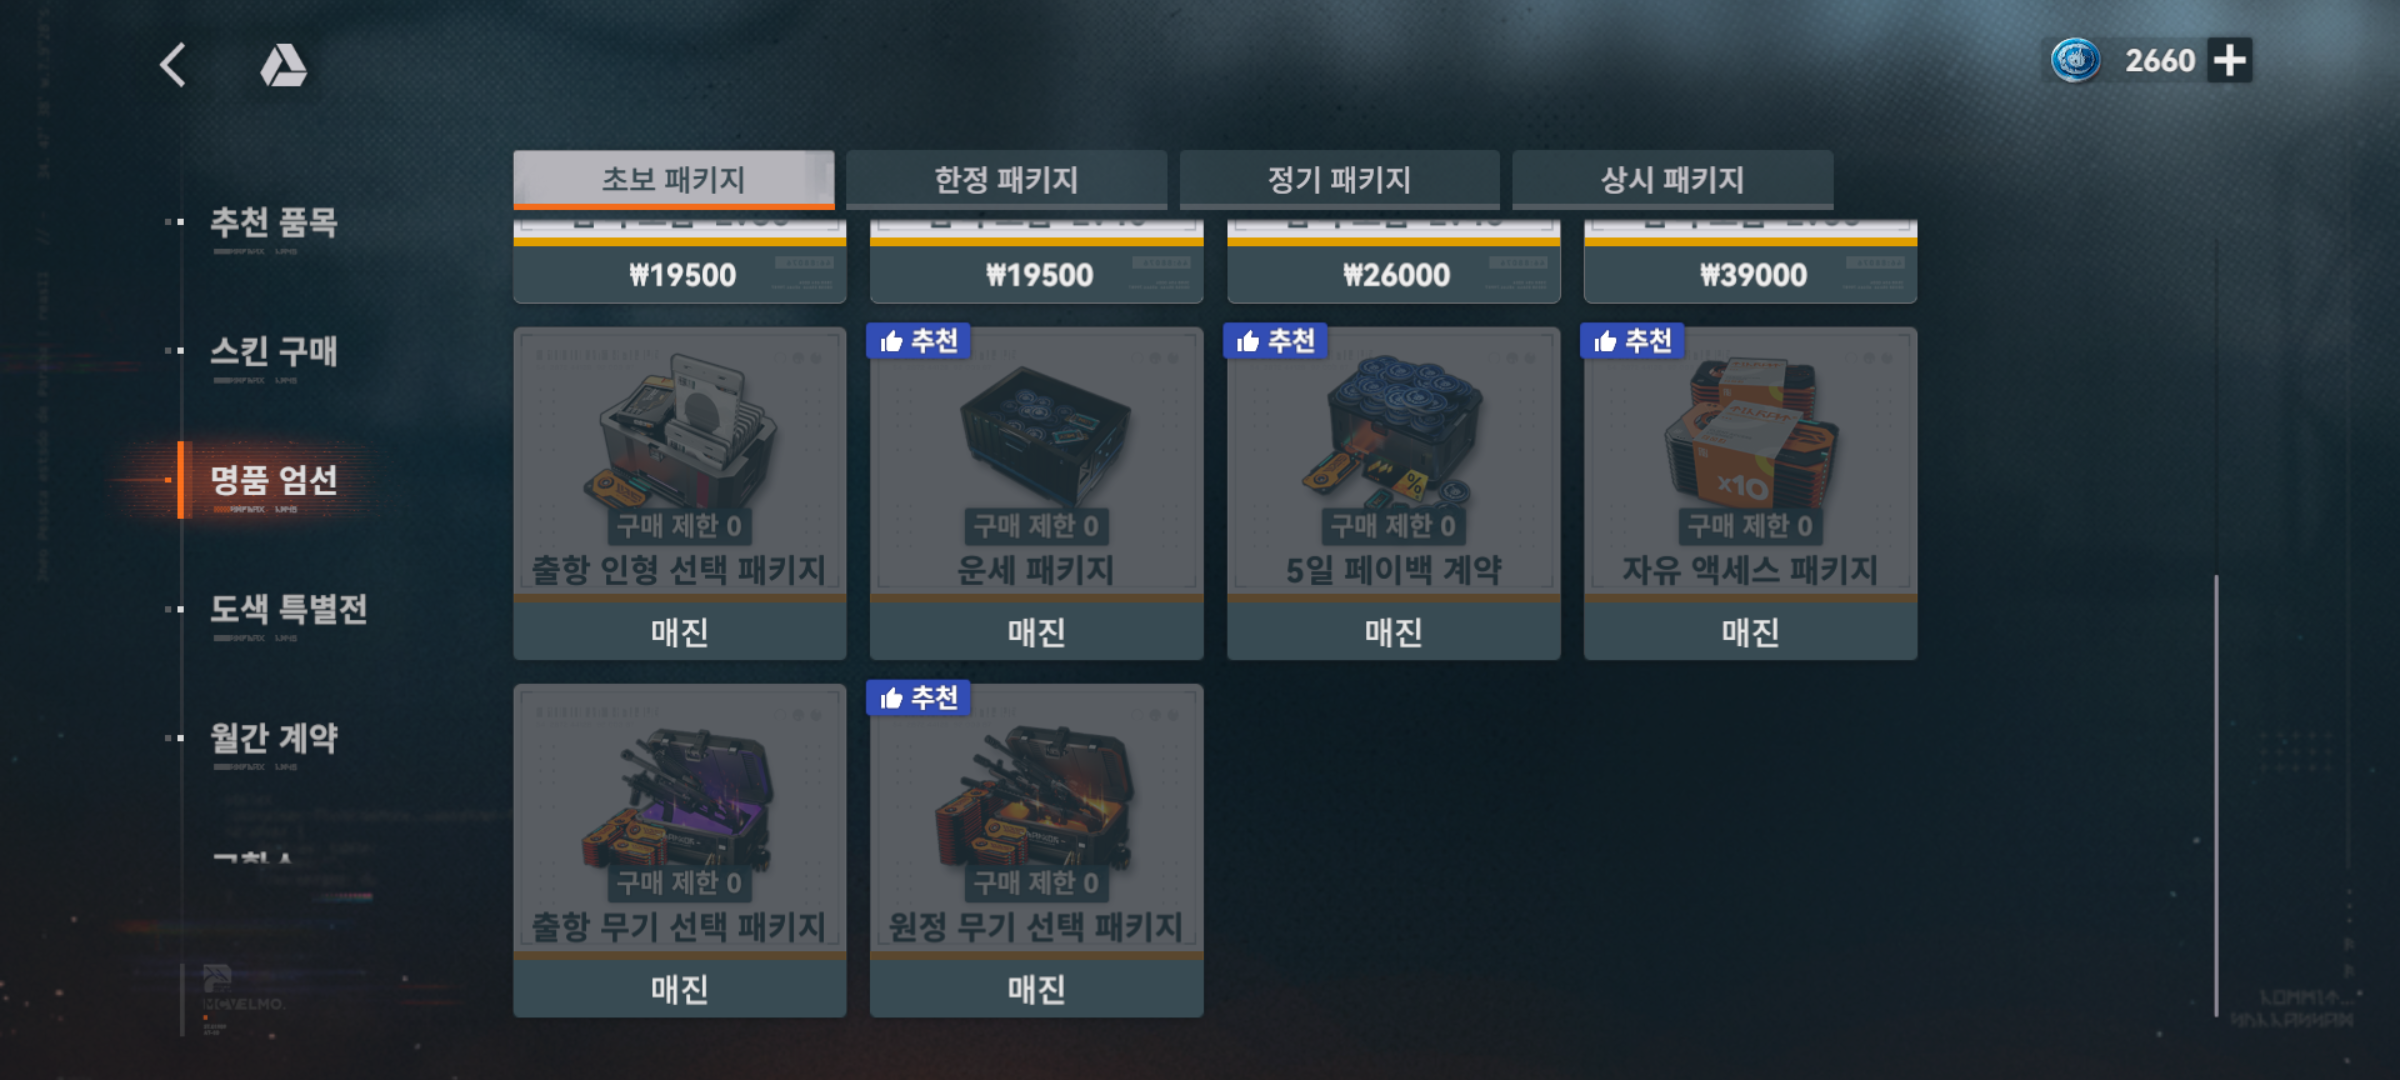Switch to the 한정 패키지 tab
This screenshot has height=1080, width=2400.
pos(1006,180)
